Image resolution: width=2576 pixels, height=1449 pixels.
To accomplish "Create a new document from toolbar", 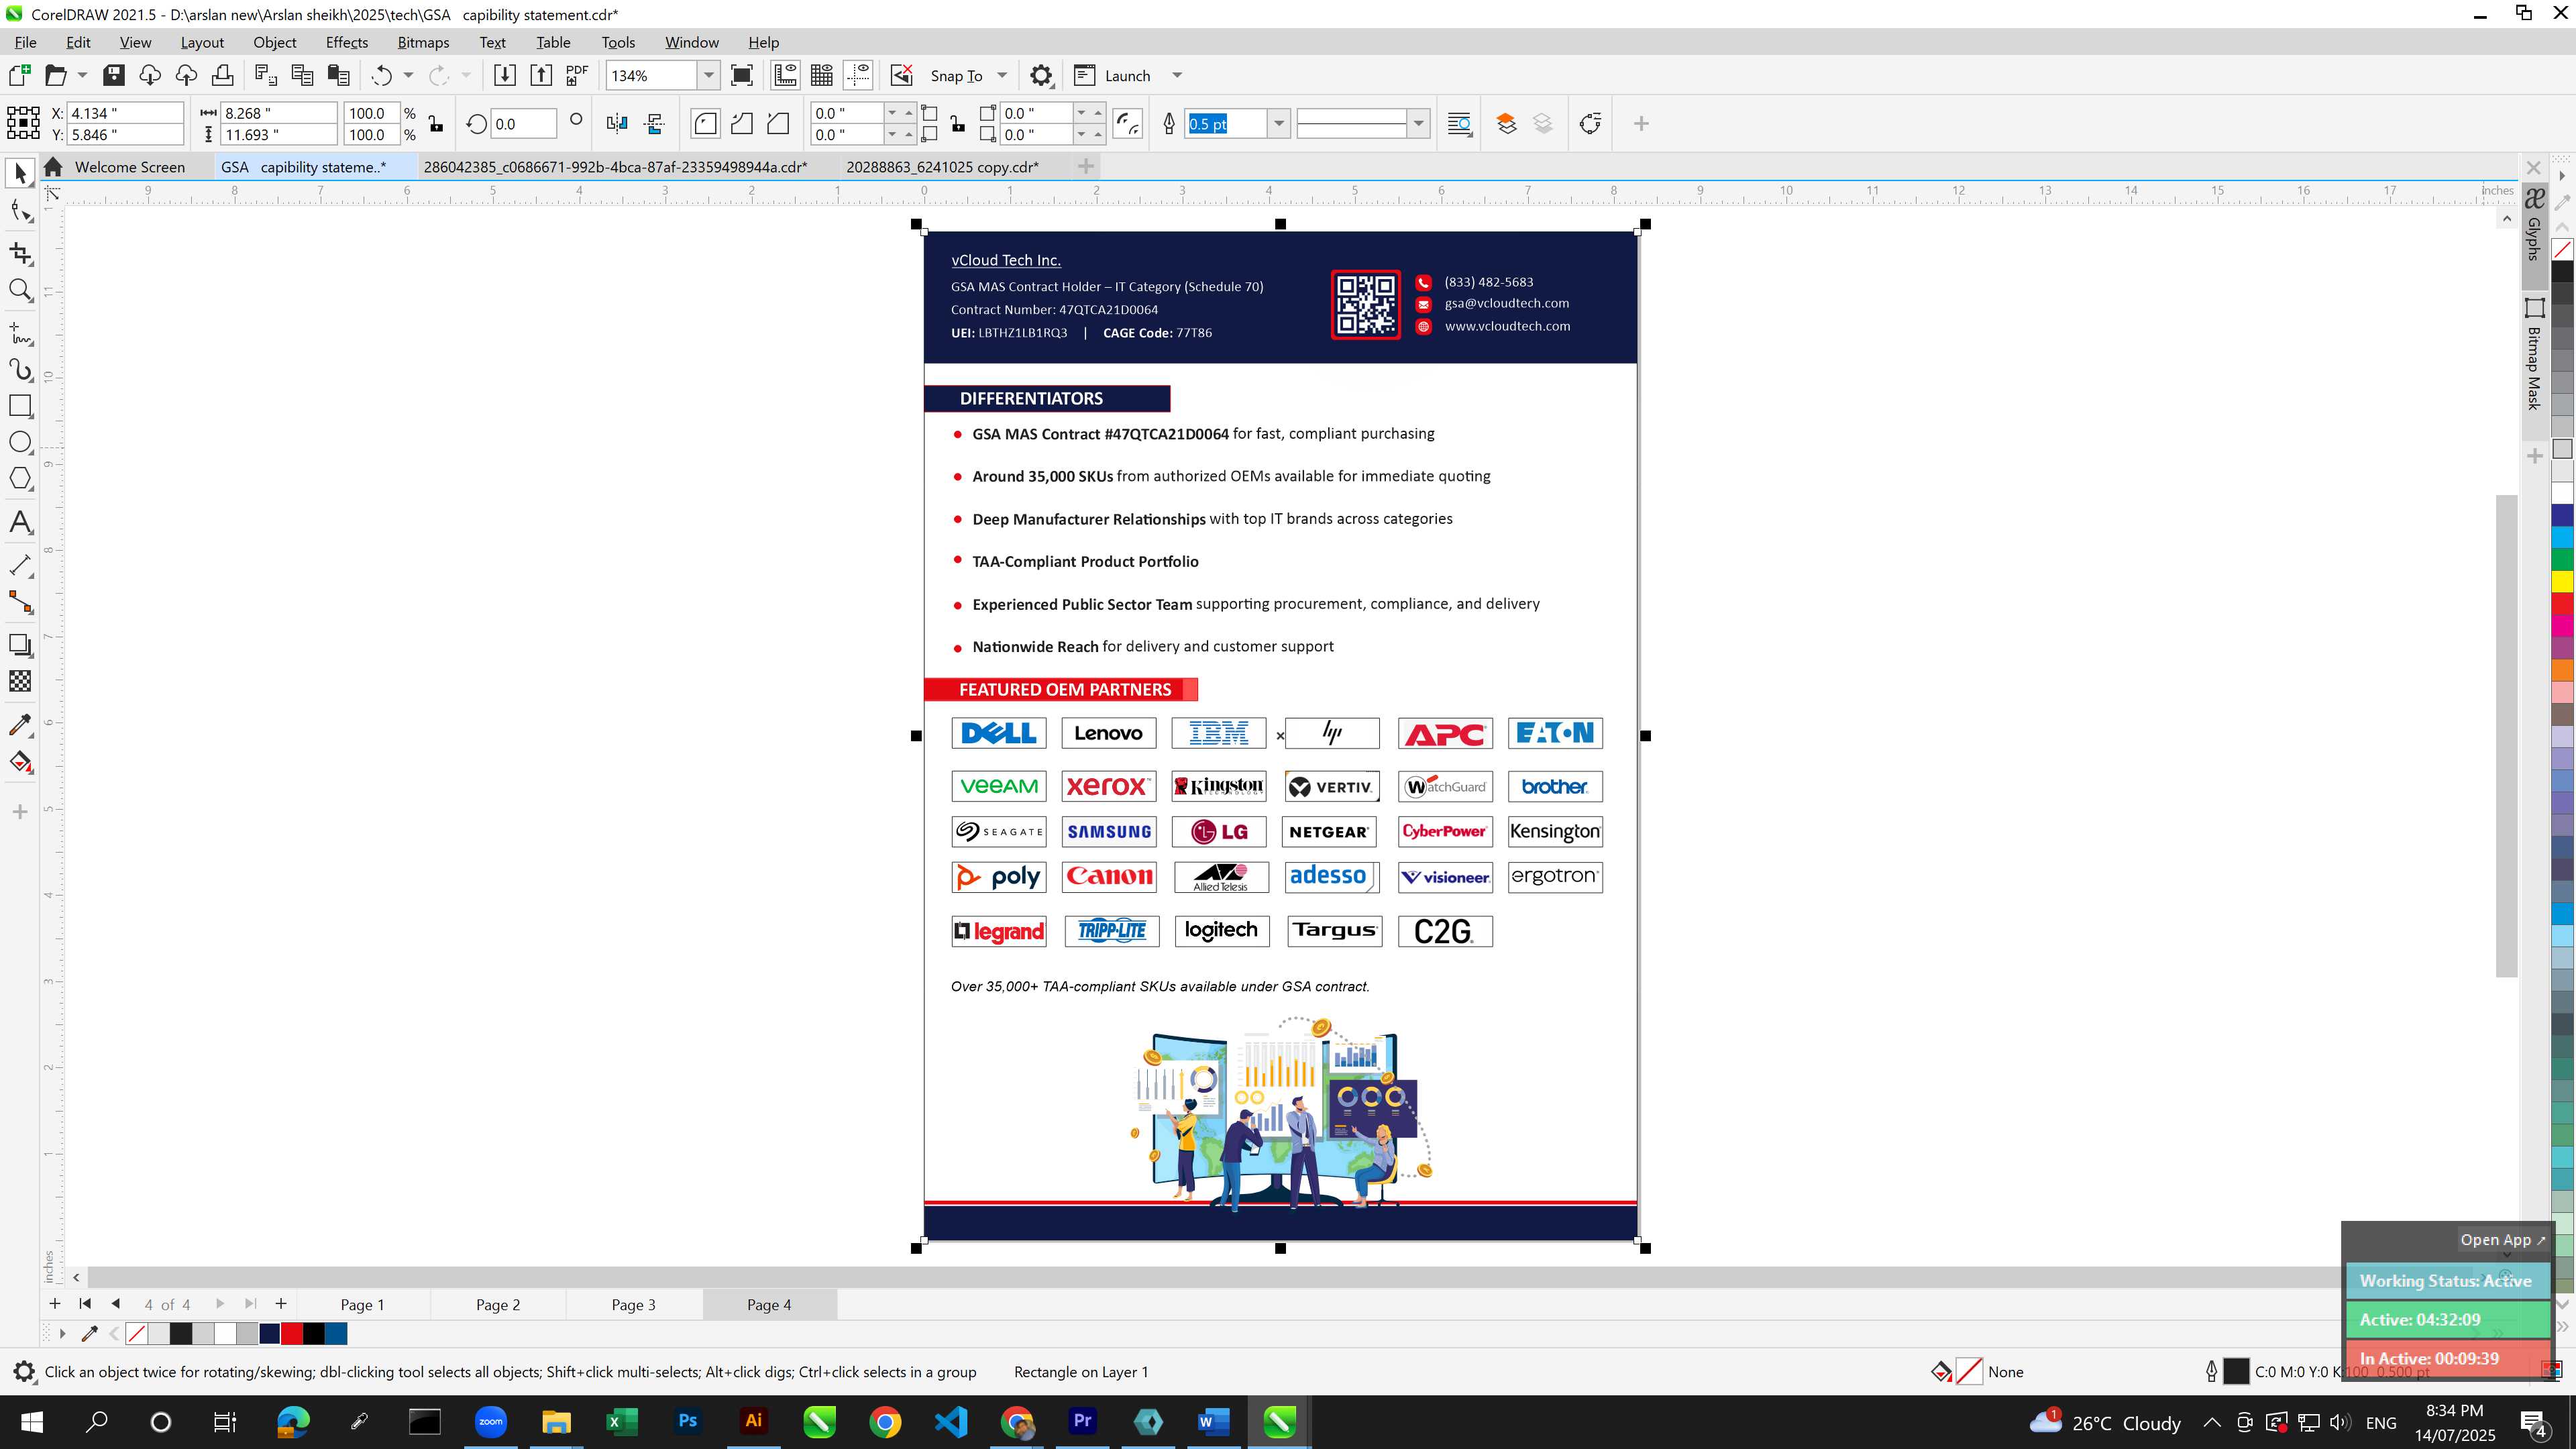I will coord(19,76).
